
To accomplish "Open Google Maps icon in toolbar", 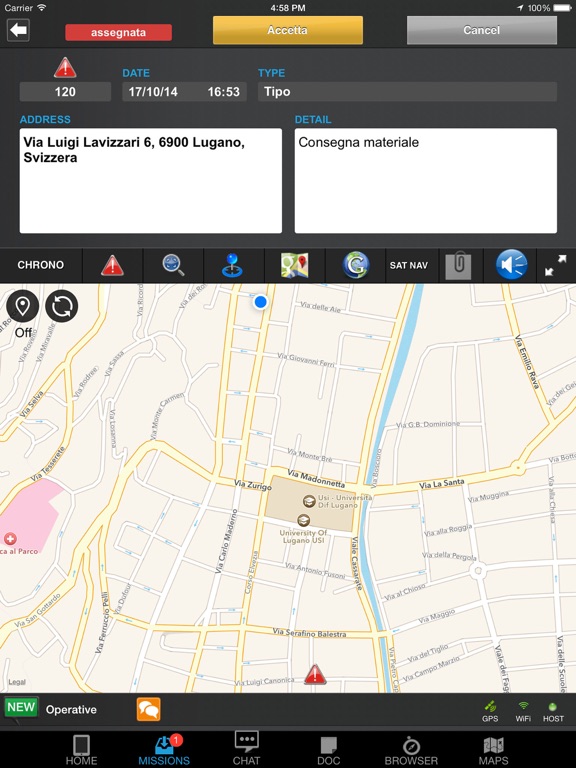I will (x=294, y=265).
